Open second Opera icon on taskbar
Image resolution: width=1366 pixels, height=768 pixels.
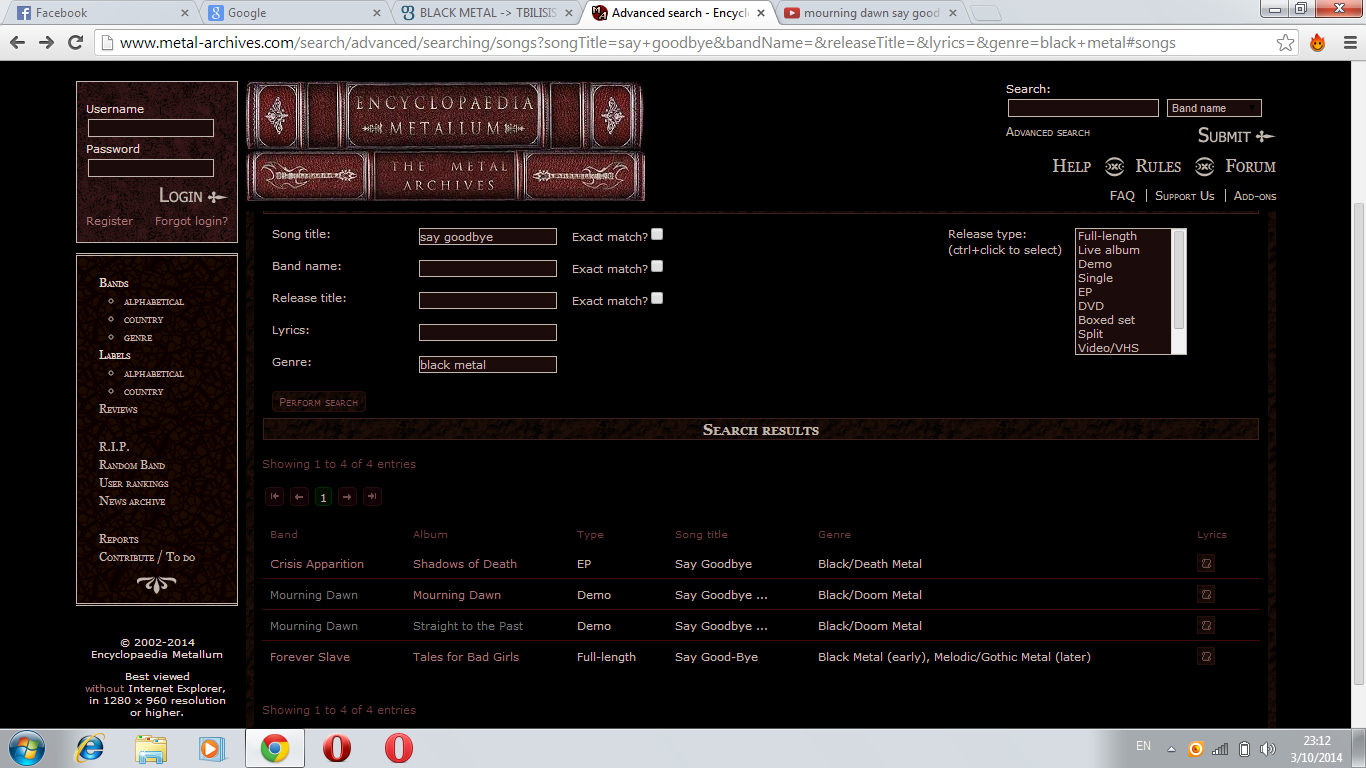[398, 748]
